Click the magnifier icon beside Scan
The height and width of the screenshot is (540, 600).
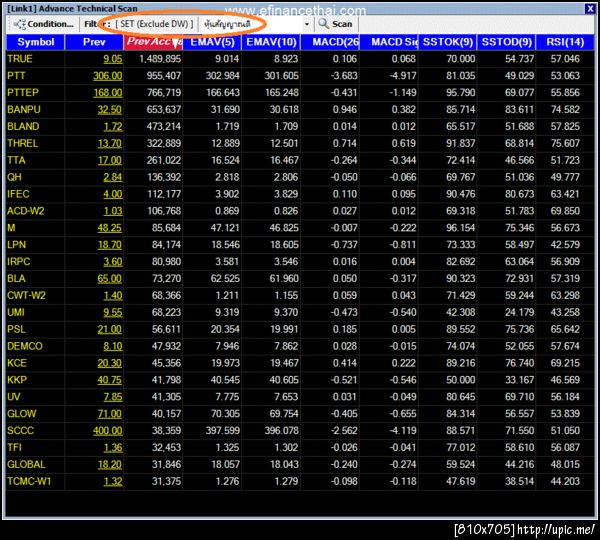coord(323,24)
